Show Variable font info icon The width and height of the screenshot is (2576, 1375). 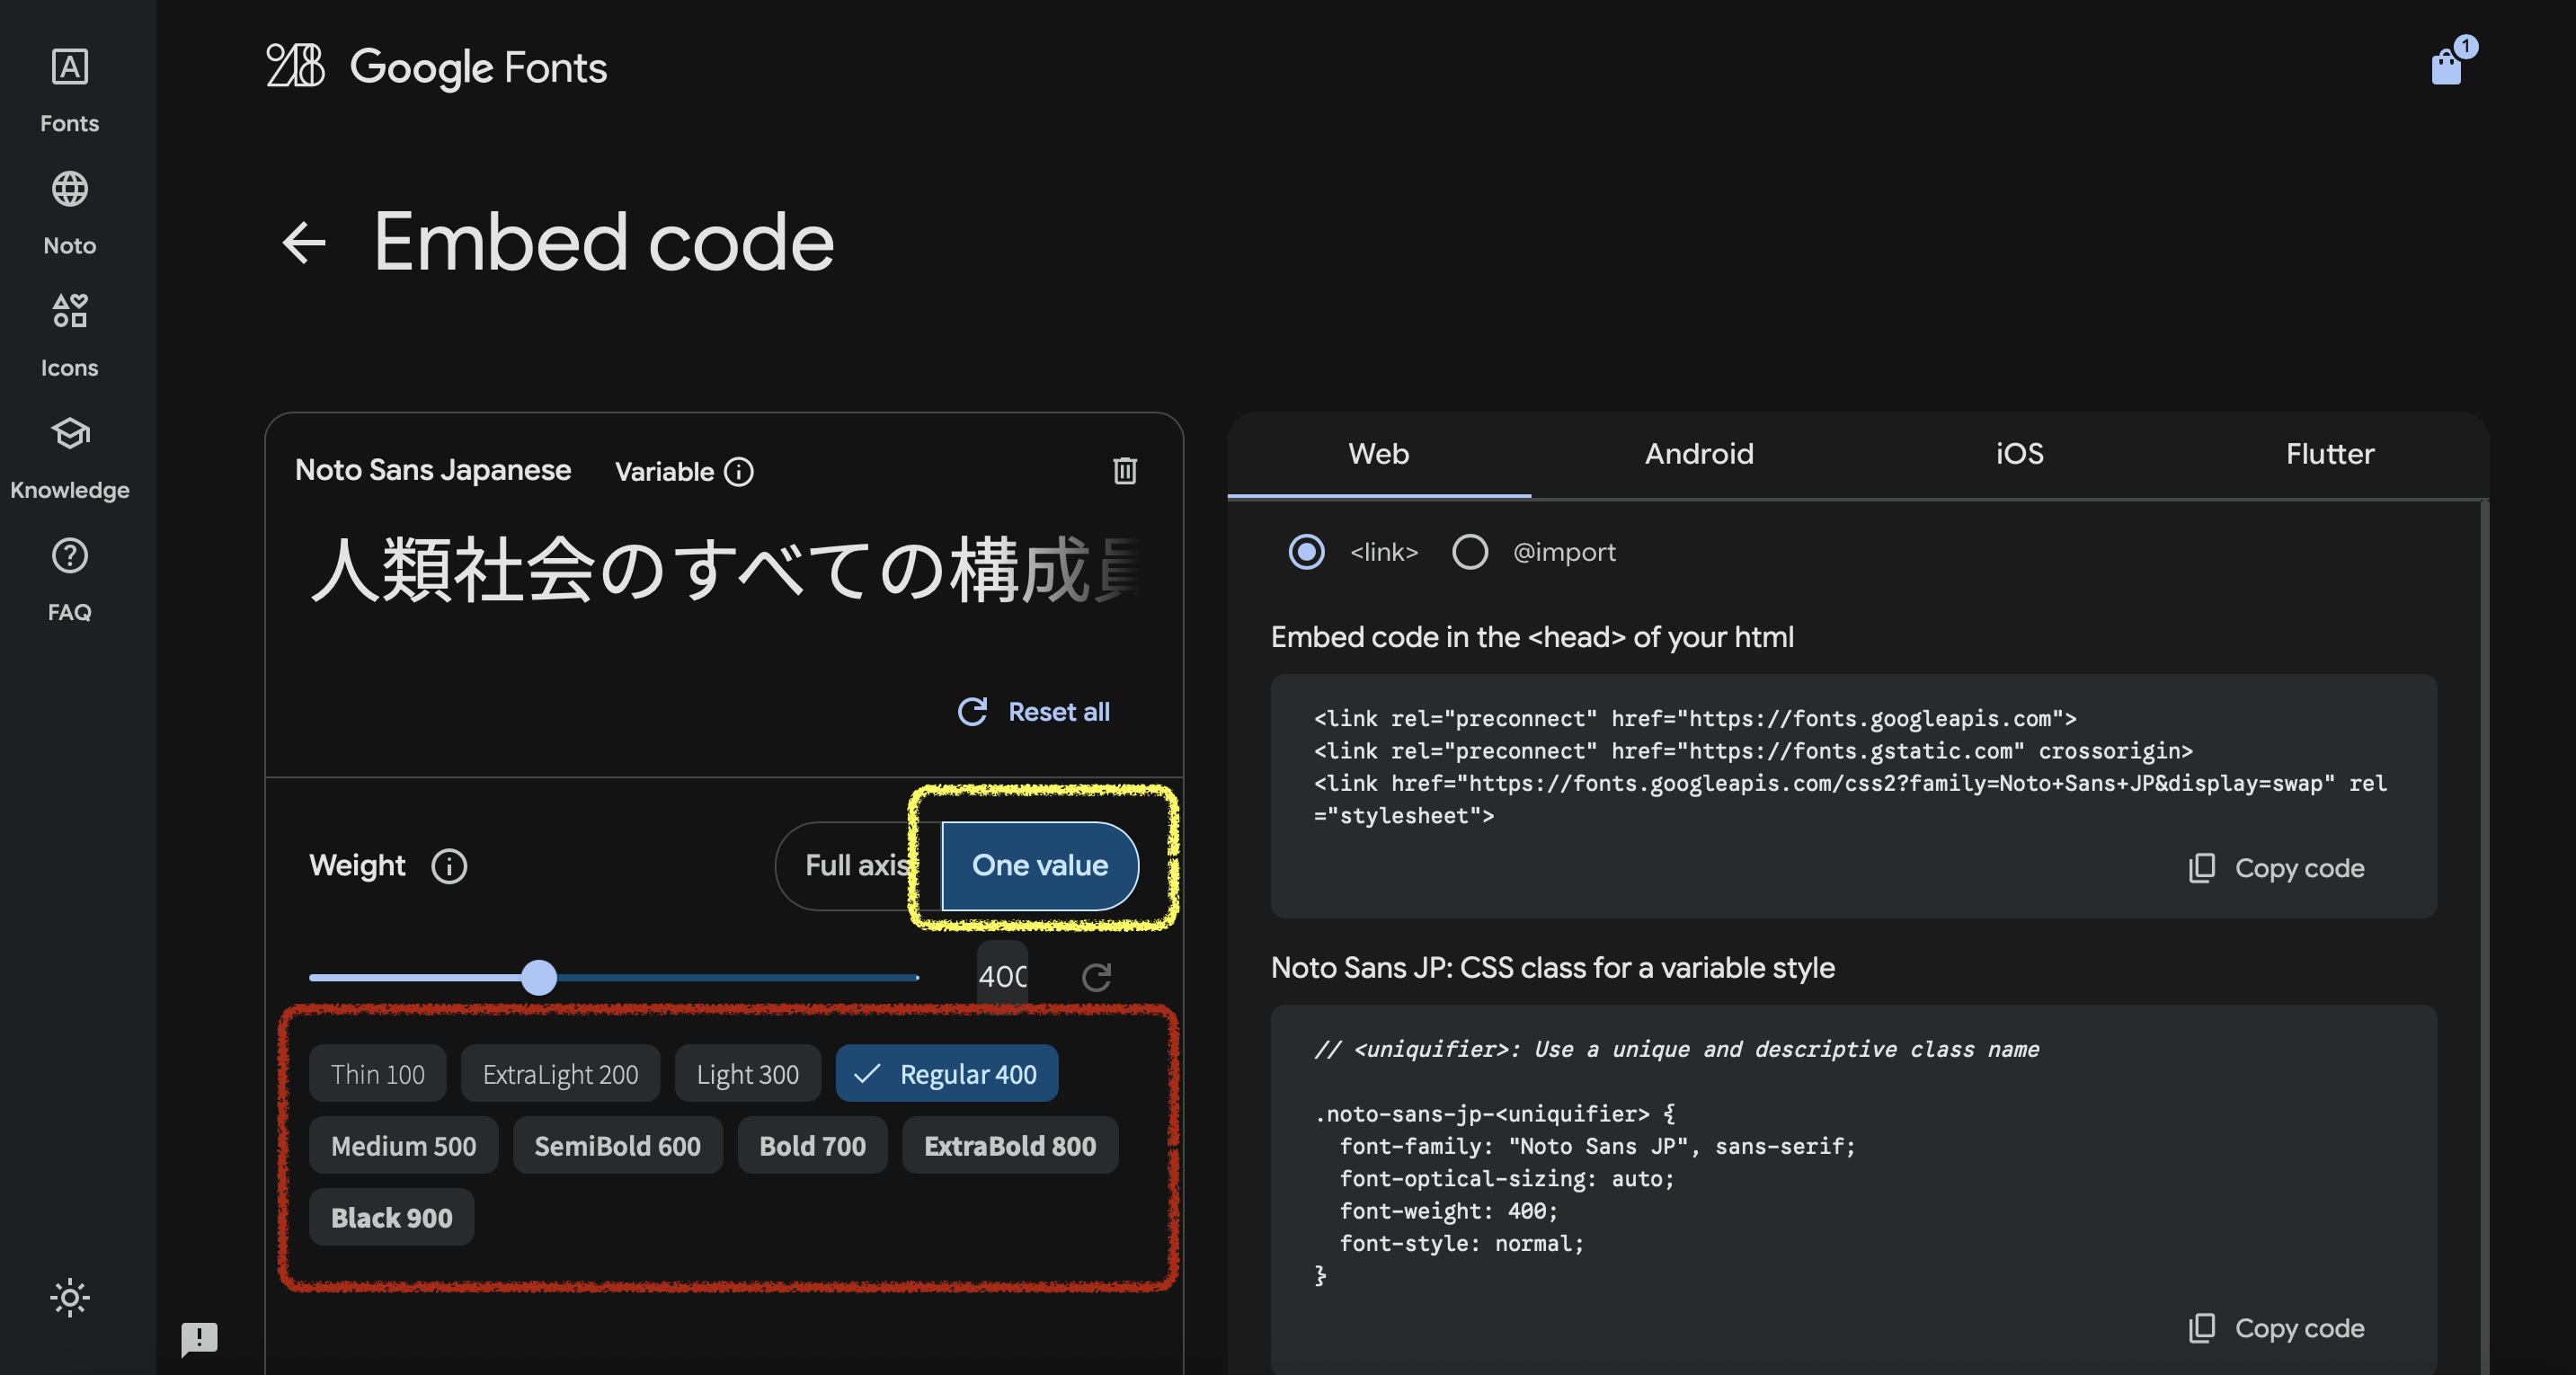(739, 471)
